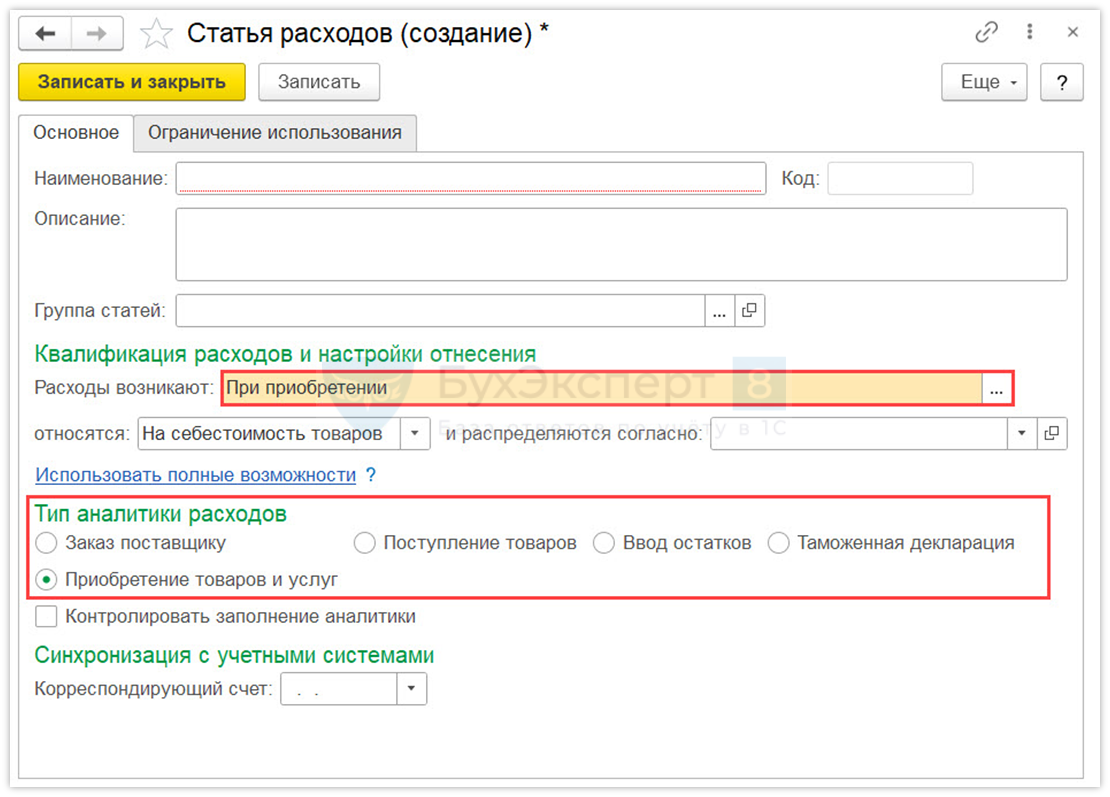Open the Еще dropdown menu
The image size is (1110, 797).
coord(984,82)
